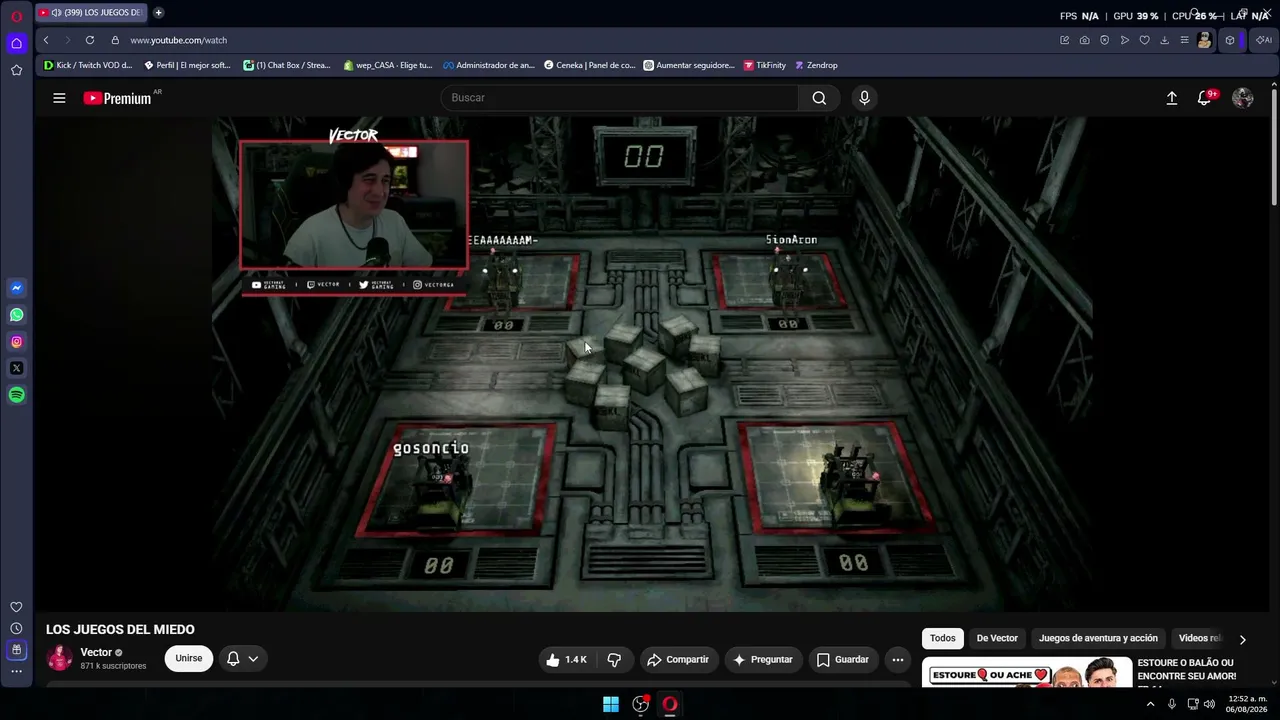1280x720 pixels.
Task: Click the Unirse join button
Action: [x=189, y=658]
